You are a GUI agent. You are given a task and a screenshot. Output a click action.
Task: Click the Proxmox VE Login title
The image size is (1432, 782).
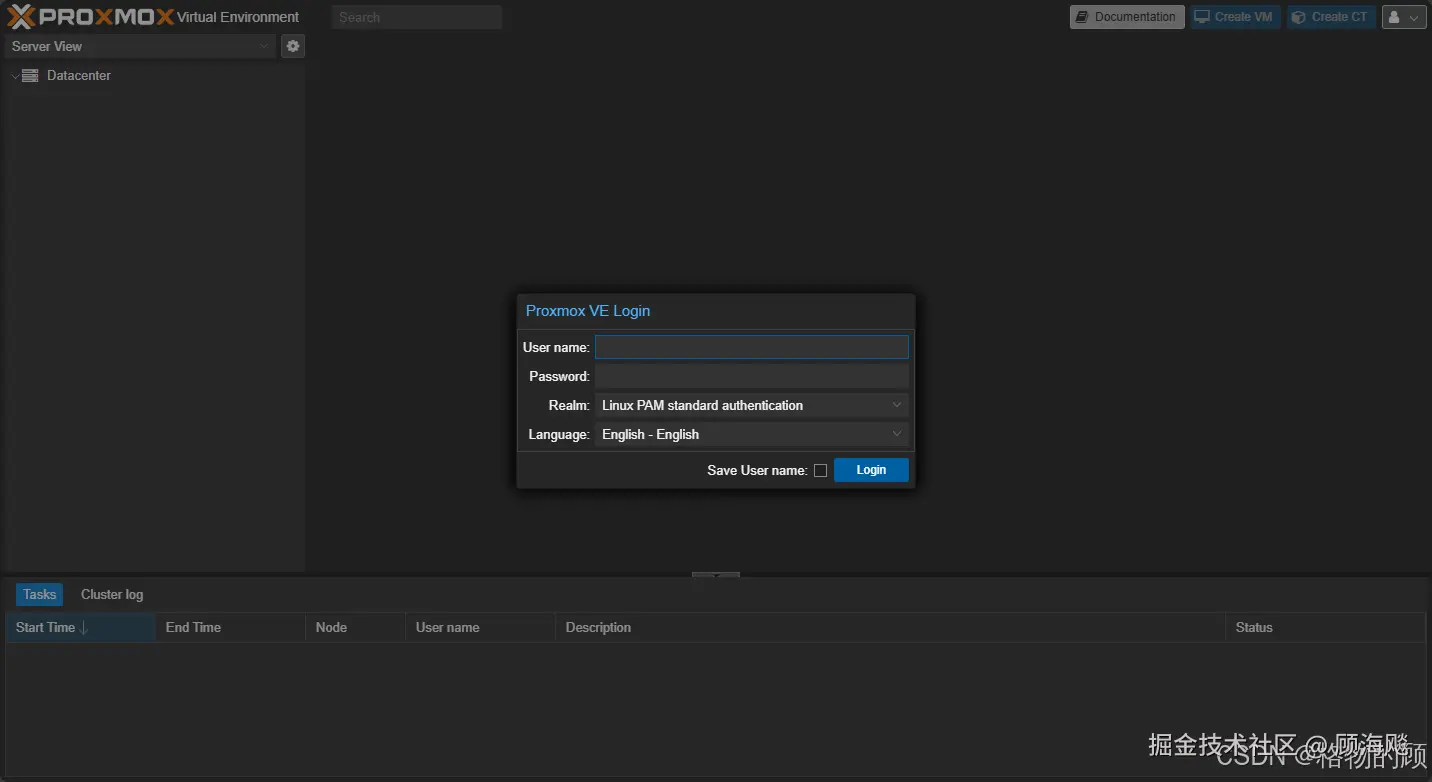coord(588,311)
